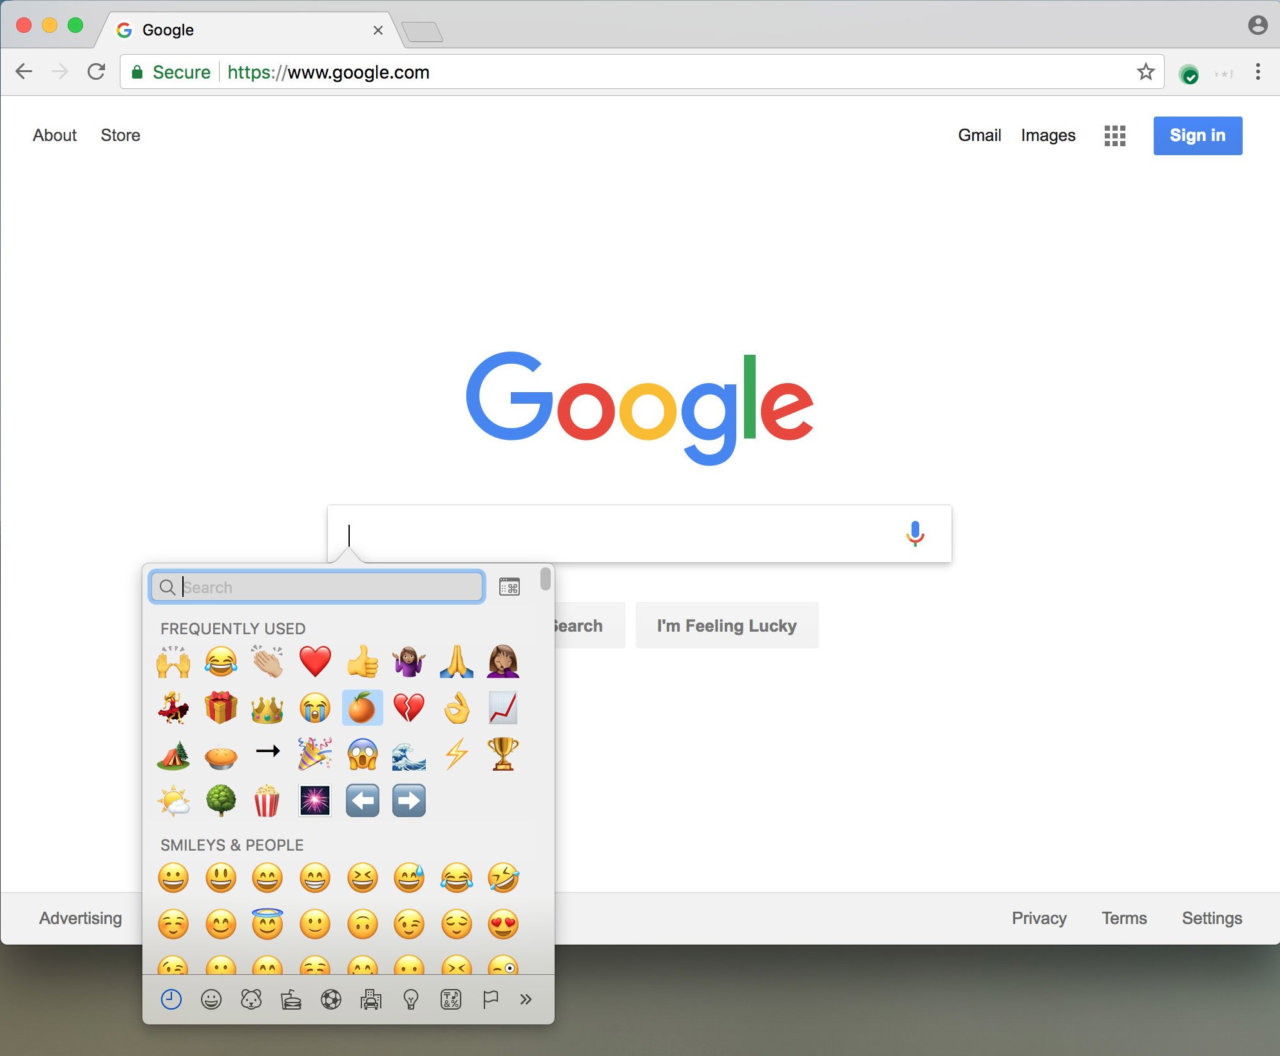Pick the party popper emoji

coord(315,754)
